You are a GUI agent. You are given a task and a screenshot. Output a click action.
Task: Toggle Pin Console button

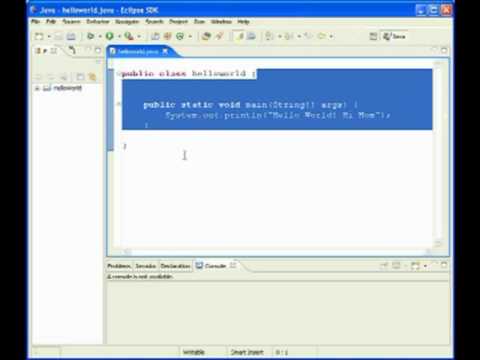tap(384, 266)
